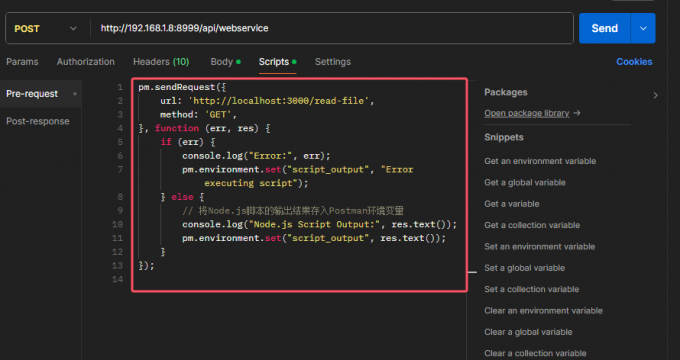680x360 pixels.
Task: Click the "method: 'GET'," code line
Action: coord(198,115)
